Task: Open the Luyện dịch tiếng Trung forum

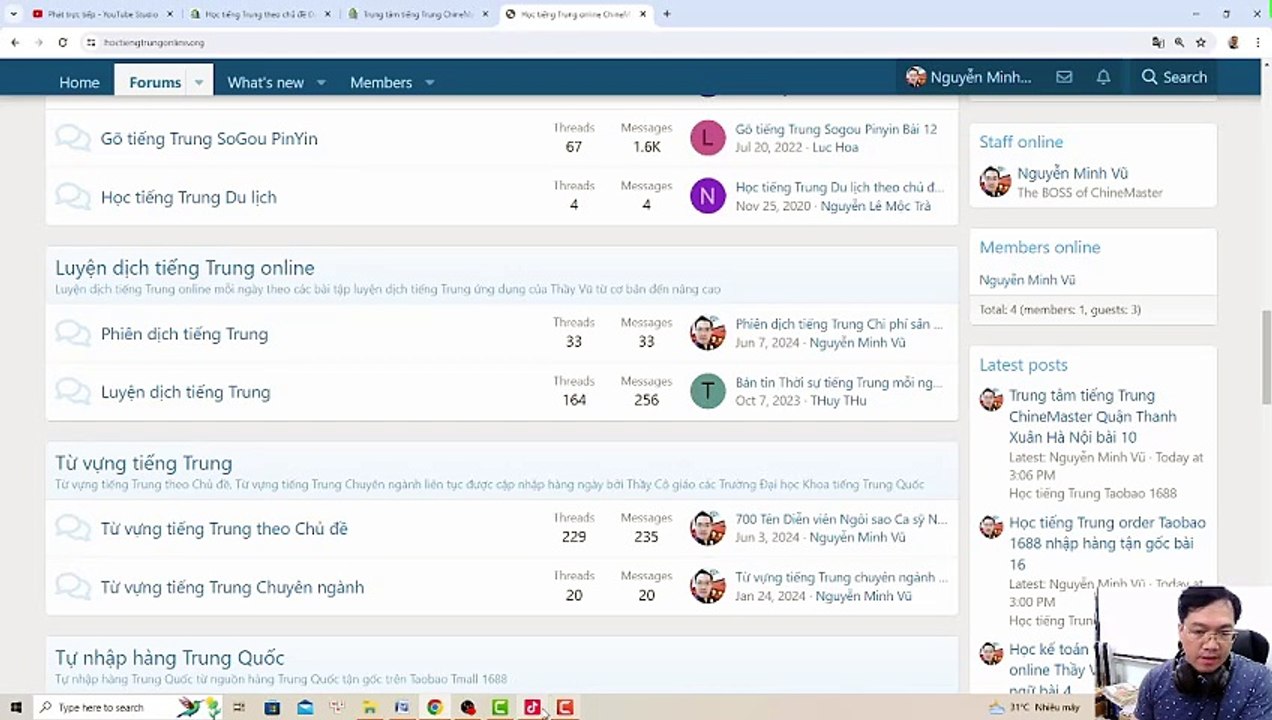Action: [x=185, y=392]
